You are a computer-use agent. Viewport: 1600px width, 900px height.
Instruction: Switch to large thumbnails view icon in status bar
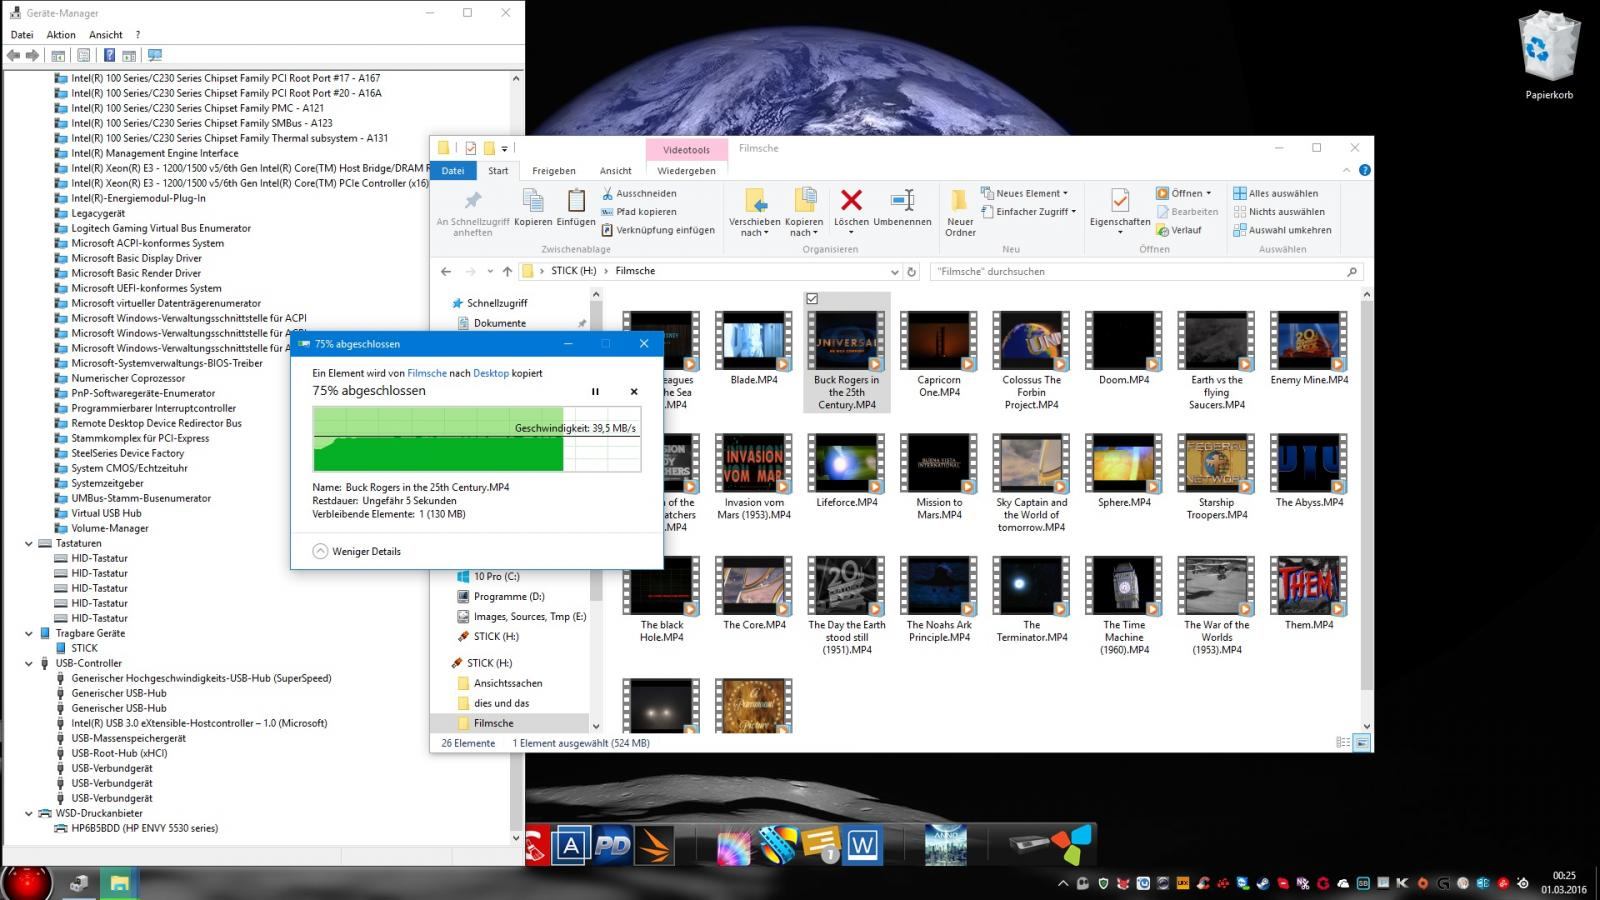click(1362, 742)
